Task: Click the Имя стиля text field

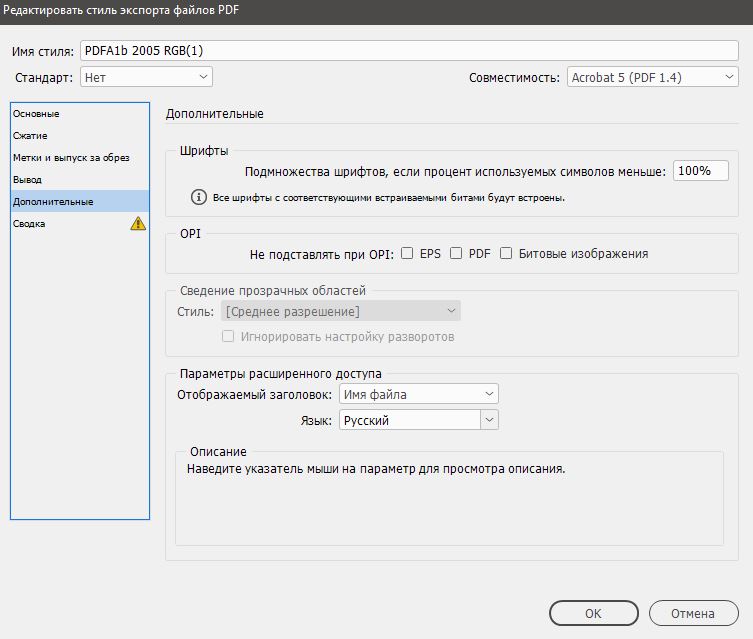Action: click(409, 50)
